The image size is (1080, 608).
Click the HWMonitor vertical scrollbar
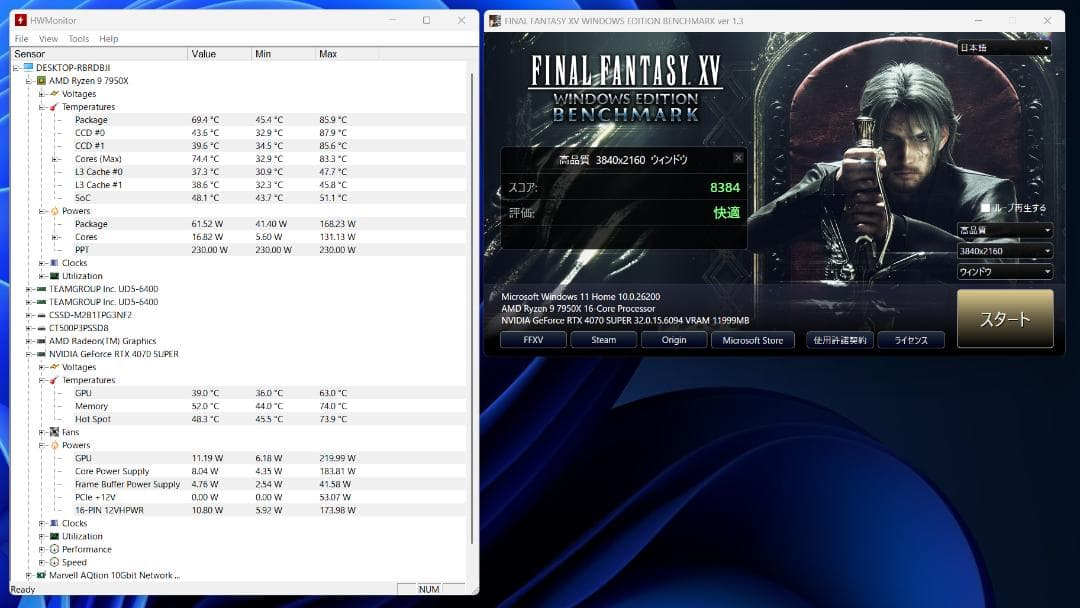click(x=471, y=300)
